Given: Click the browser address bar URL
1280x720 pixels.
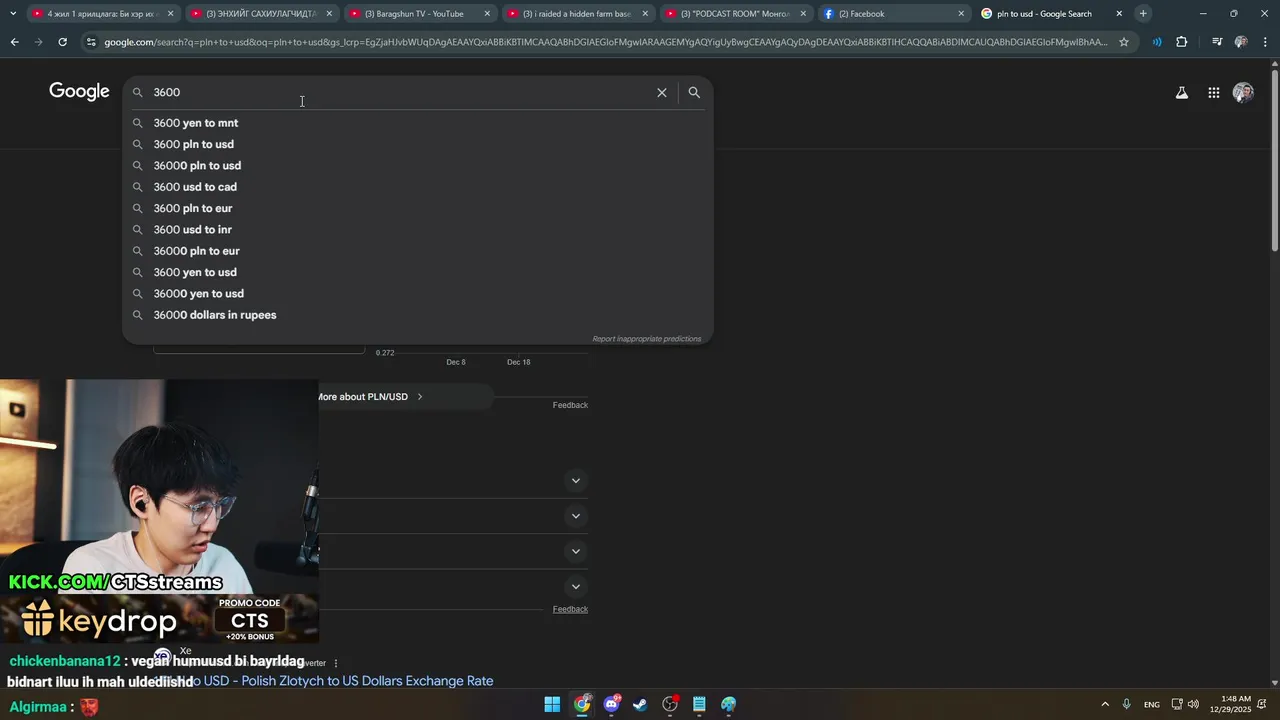Looking at the screenshot, I should (605, 42).
